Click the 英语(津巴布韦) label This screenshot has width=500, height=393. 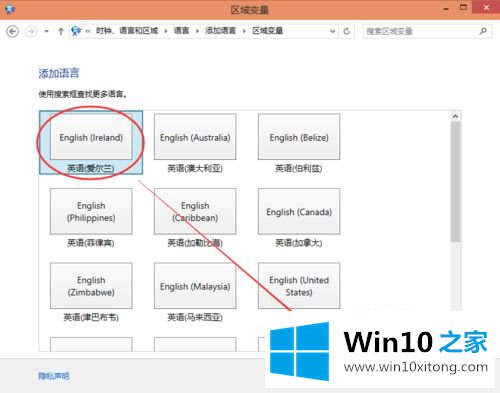[x=91, y=317]
